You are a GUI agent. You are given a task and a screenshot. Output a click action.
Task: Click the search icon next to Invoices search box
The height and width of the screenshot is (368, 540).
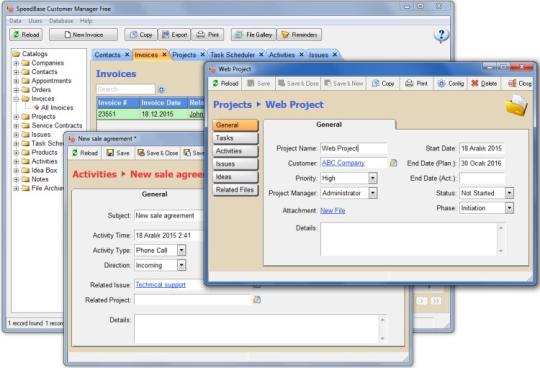pos(161,90)
